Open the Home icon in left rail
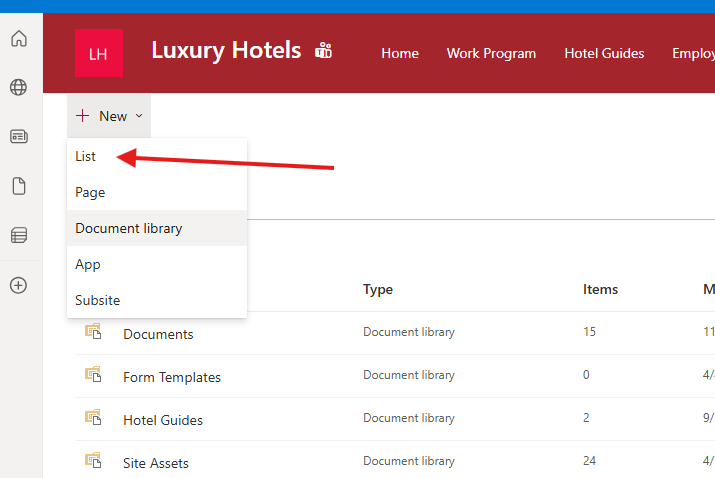Viewport: 715px width, 478px height. 18,40
